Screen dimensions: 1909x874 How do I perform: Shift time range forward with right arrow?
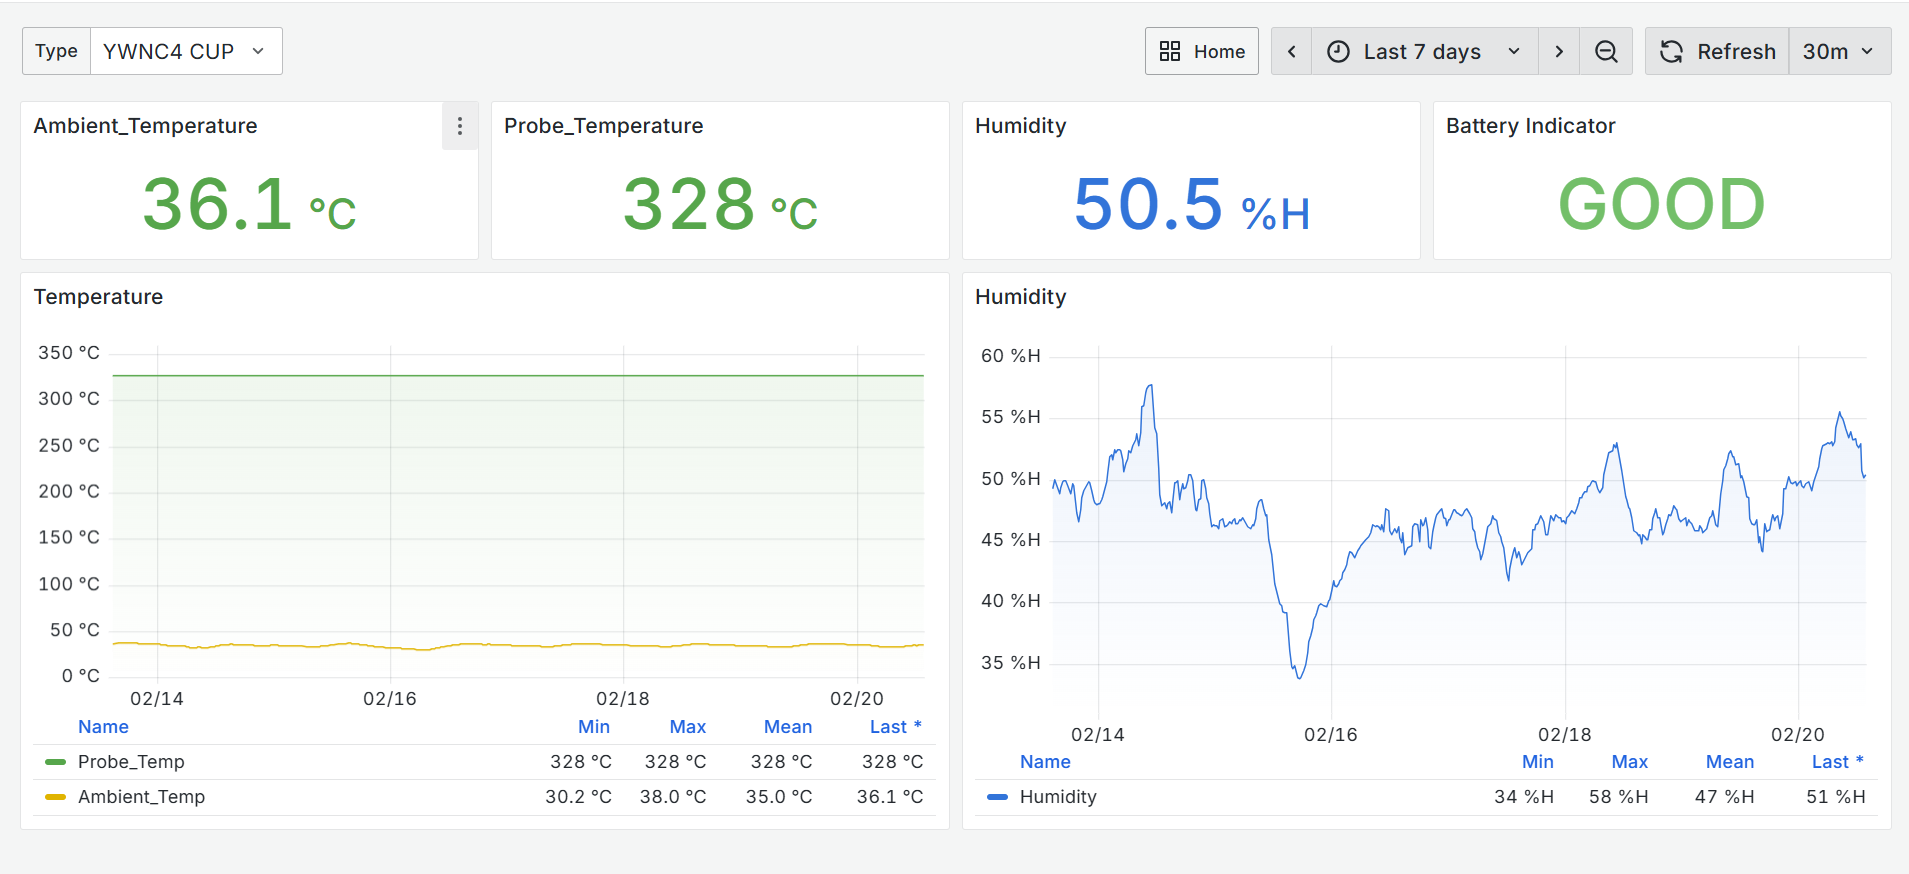[x=1558, y=52]
